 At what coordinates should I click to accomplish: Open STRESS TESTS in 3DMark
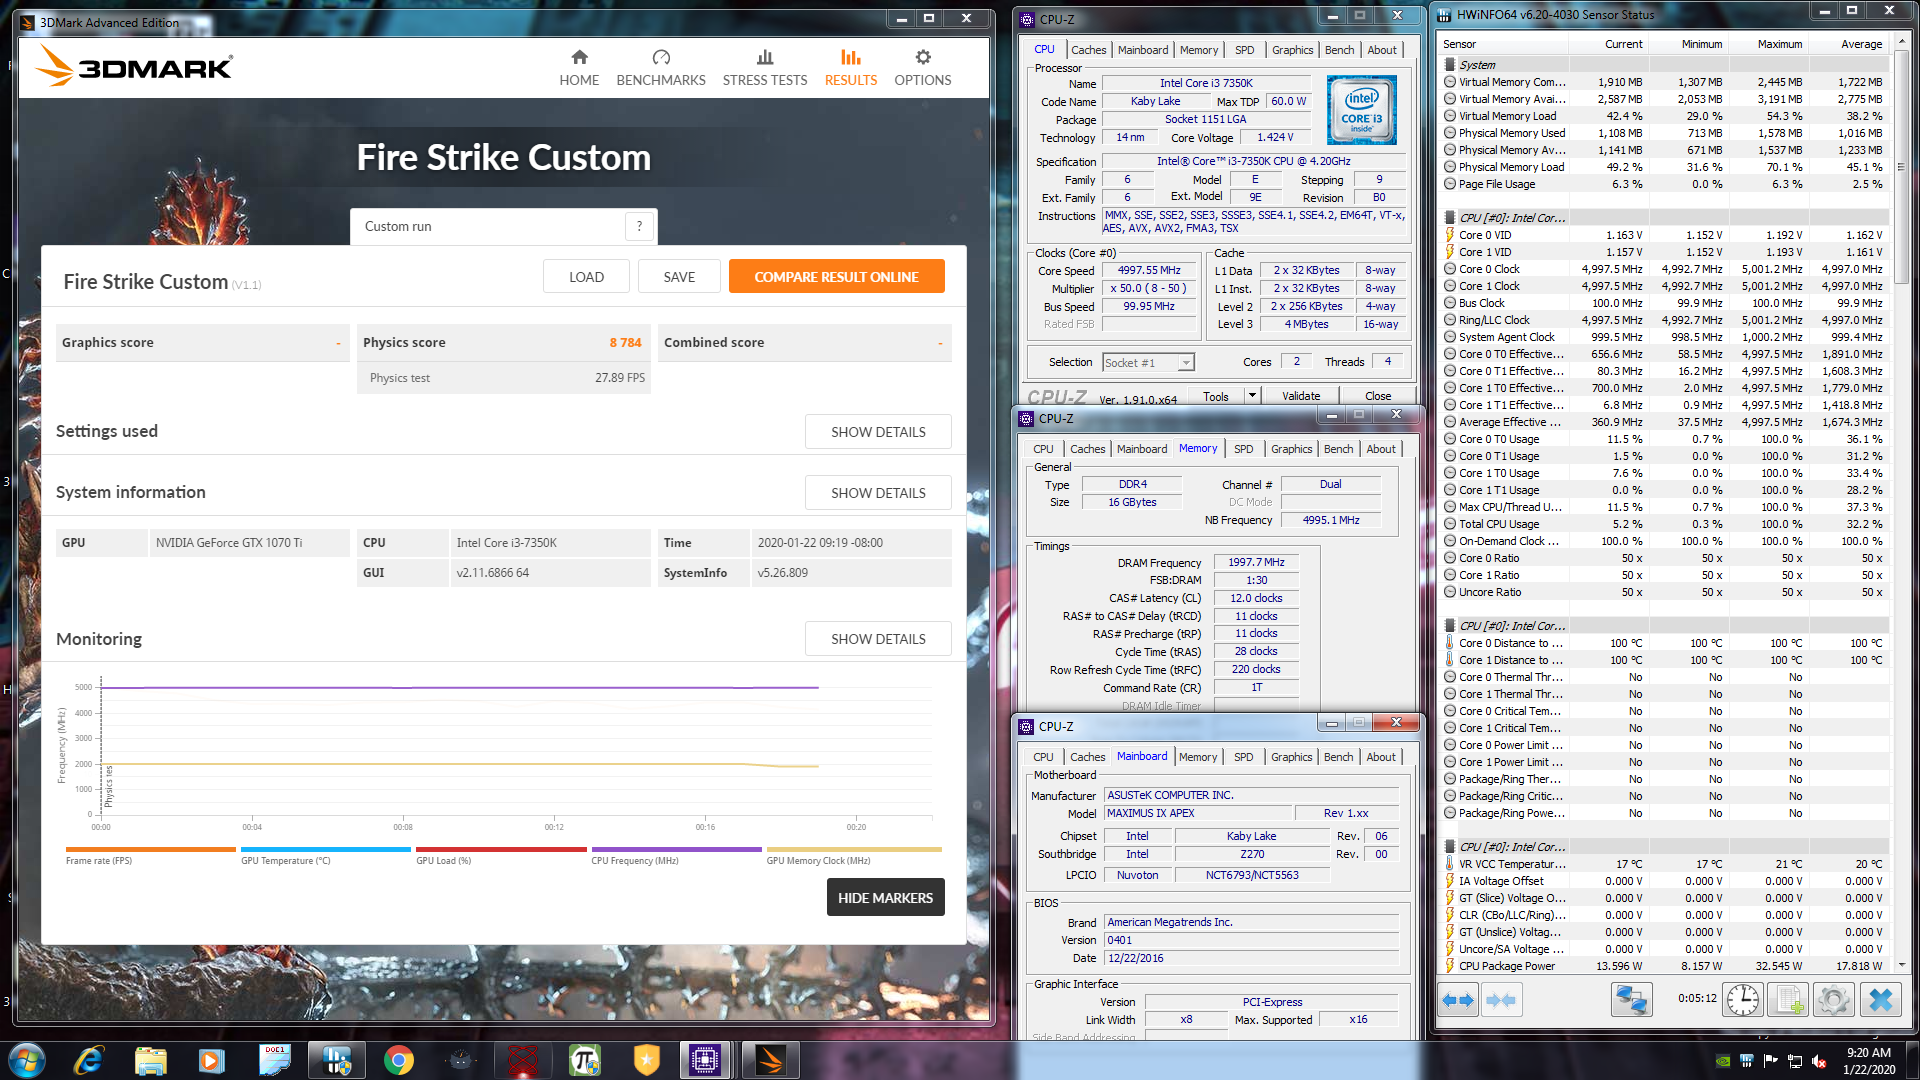765,68
